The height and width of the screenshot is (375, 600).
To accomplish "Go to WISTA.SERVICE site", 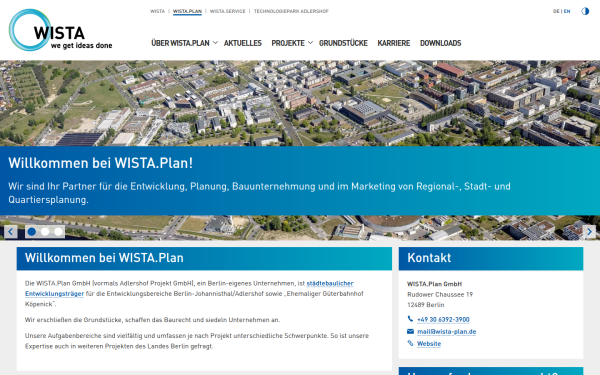I will click(x=228, y=11).
